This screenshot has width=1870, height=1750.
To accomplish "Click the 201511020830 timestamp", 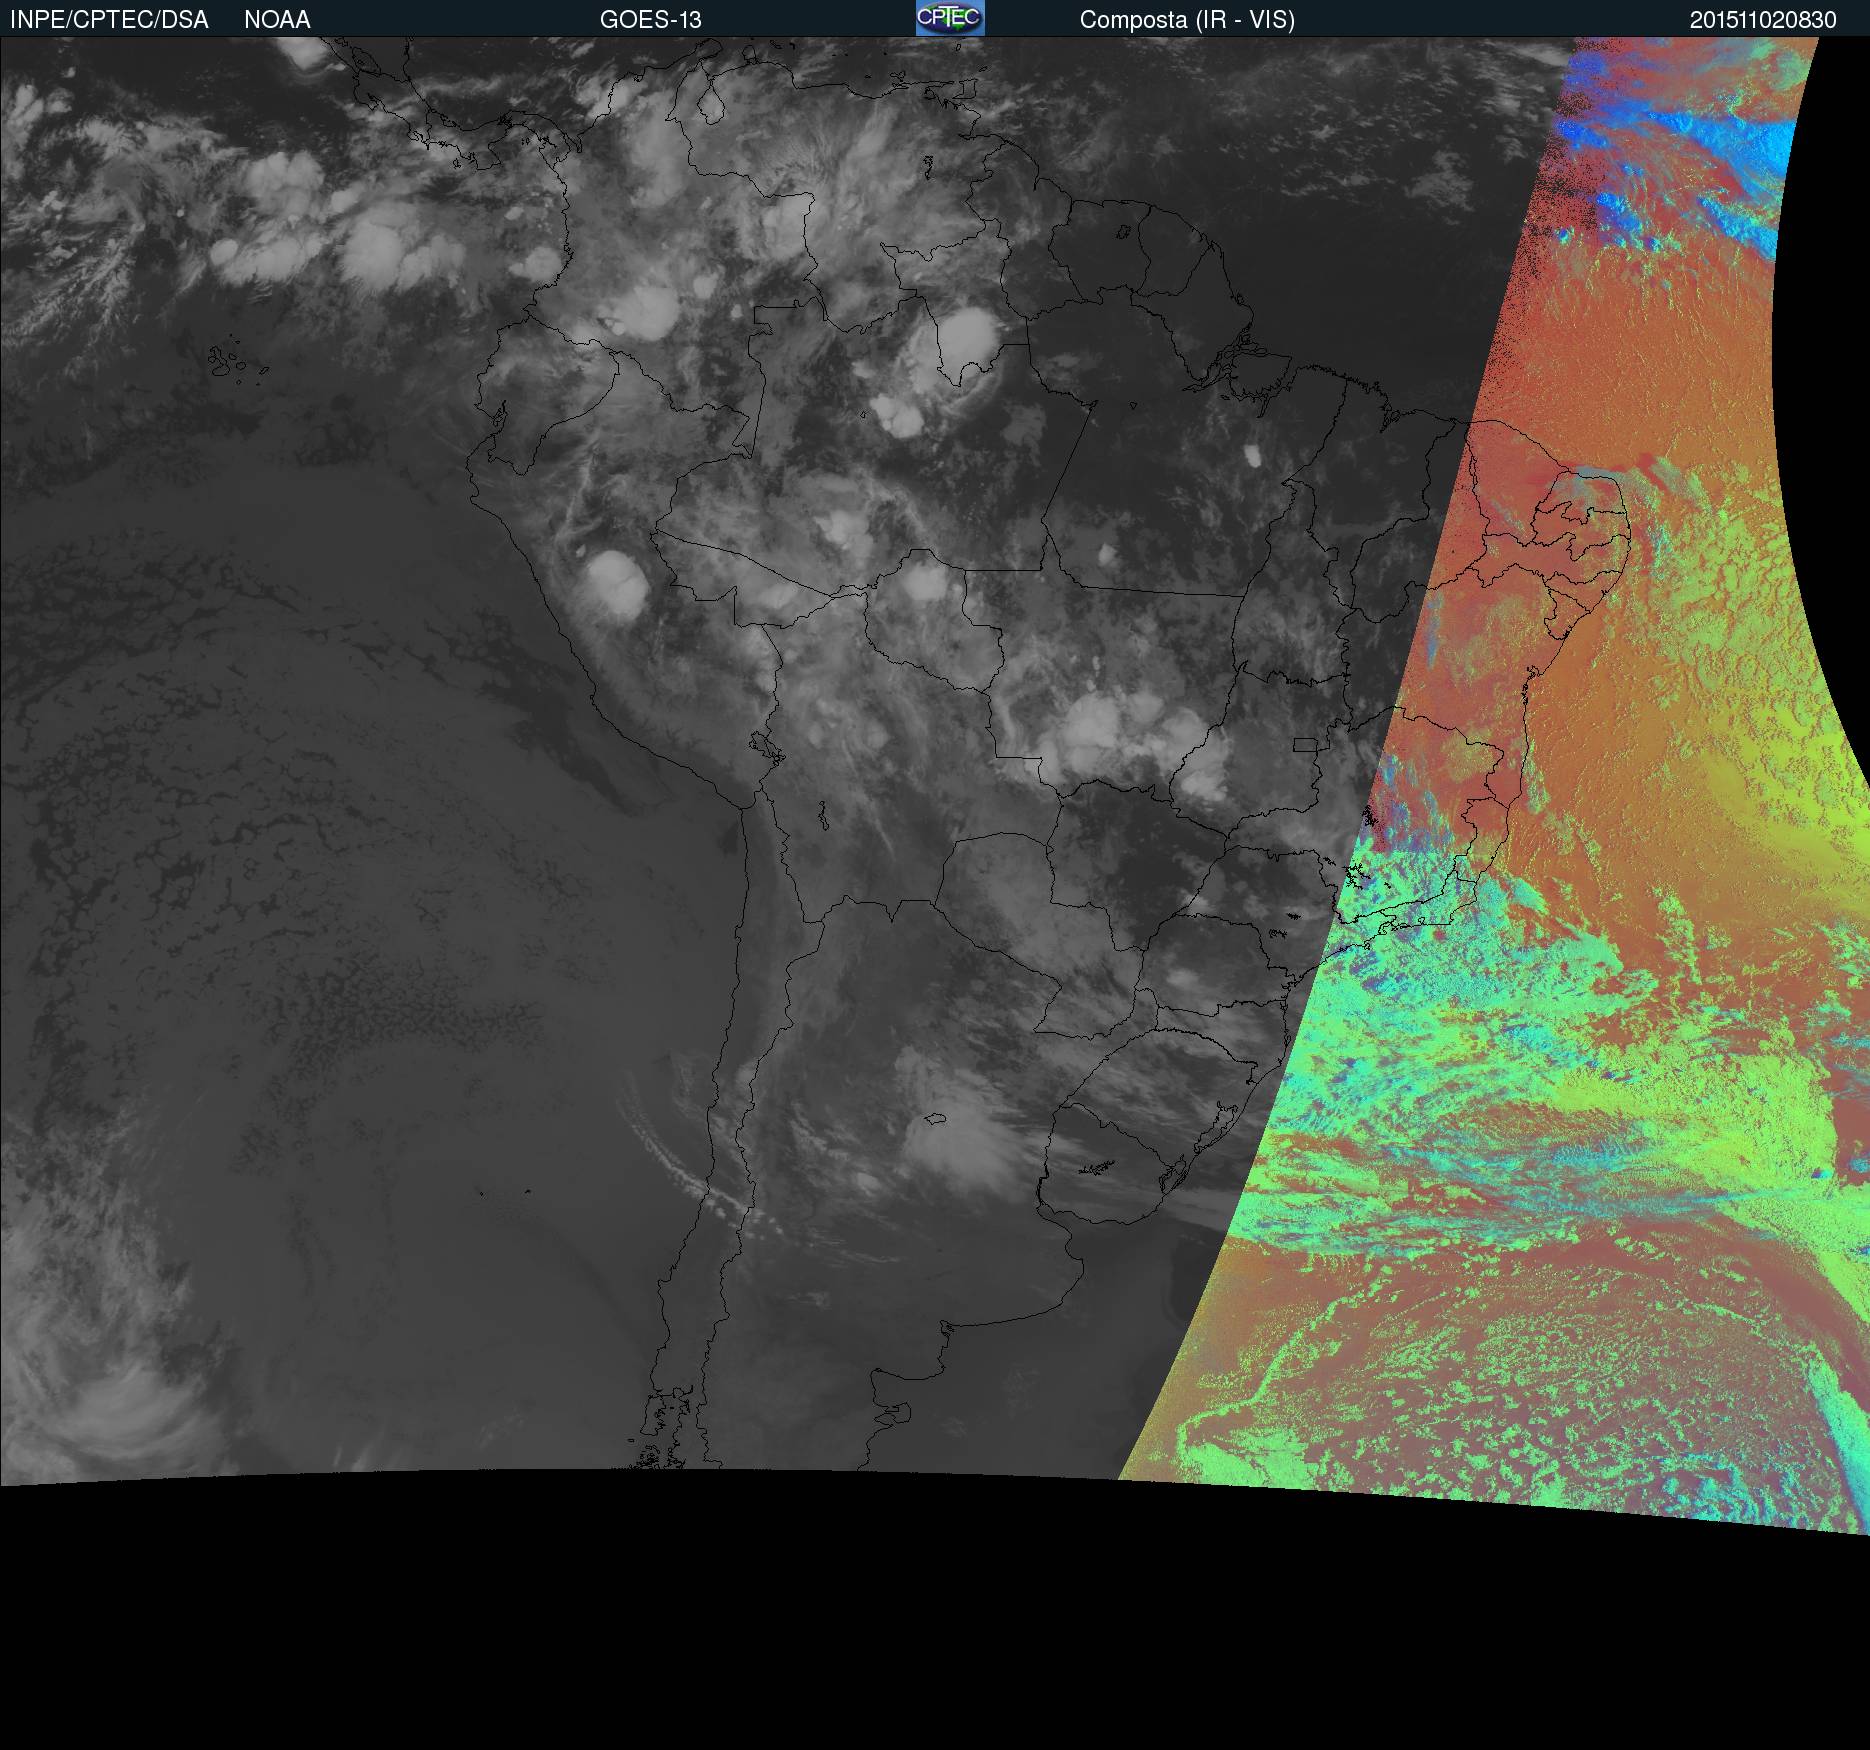I will (x=1763, y=20).
